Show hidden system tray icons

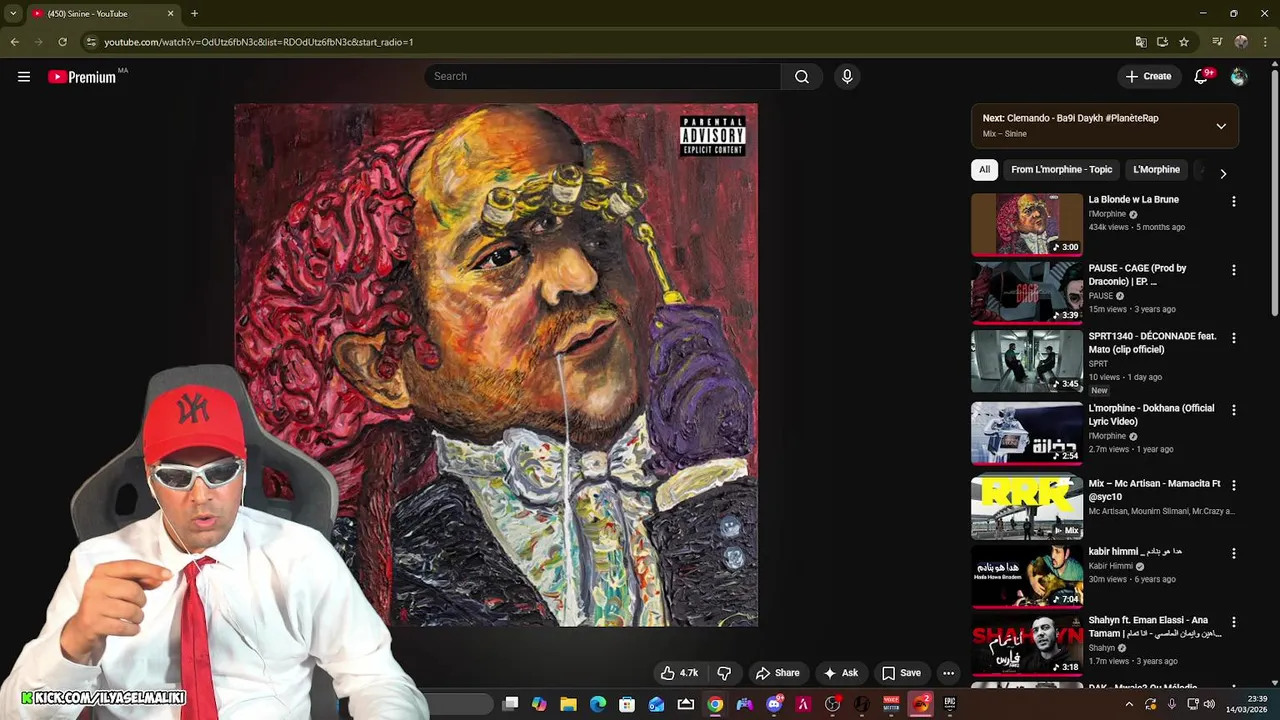point(1129,704)
